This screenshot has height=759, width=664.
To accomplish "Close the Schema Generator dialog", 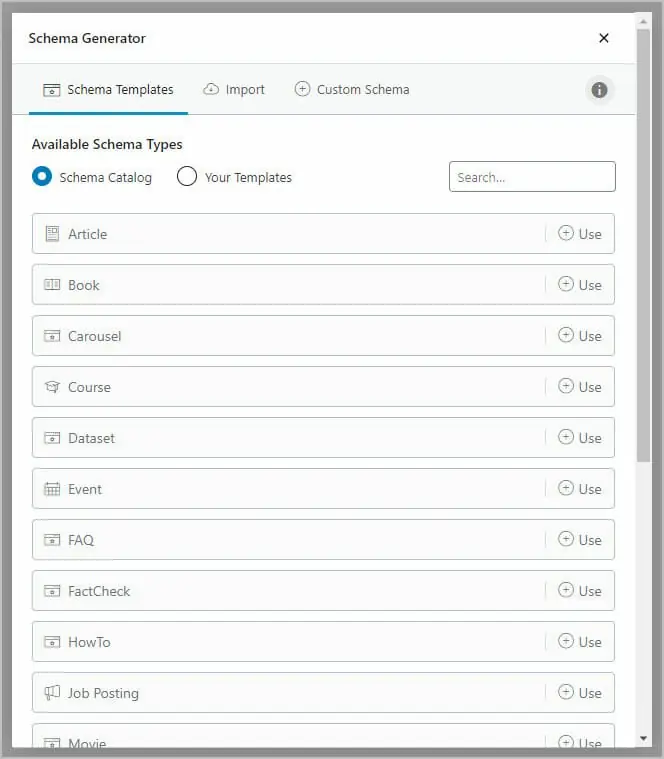I will coord(604,38).
